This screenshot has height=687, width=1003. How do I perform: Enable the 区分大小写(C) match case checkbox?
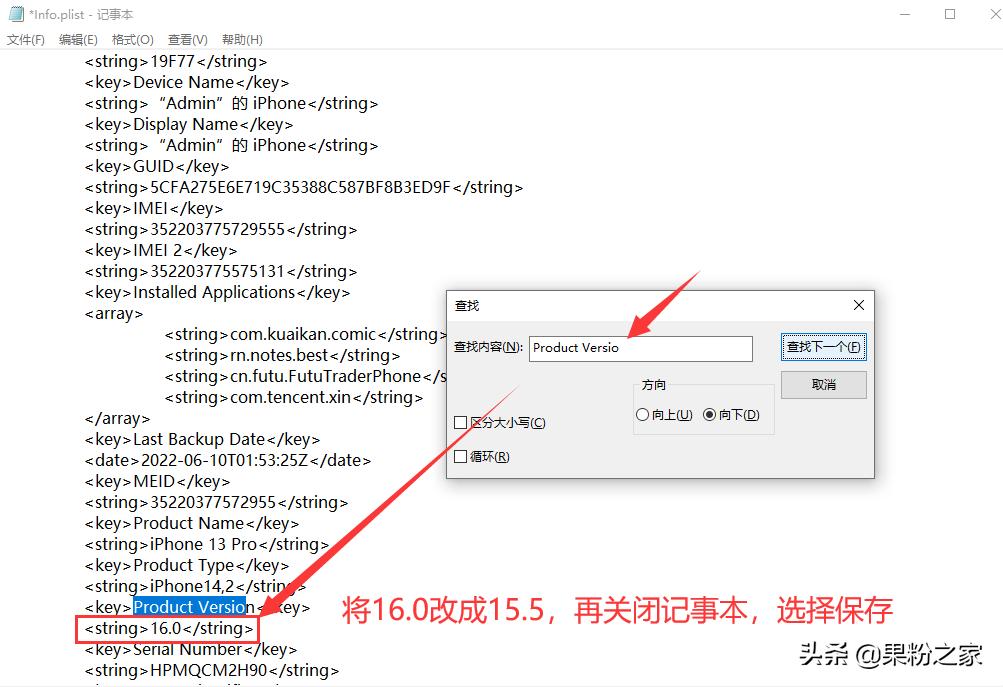(460, 422)
